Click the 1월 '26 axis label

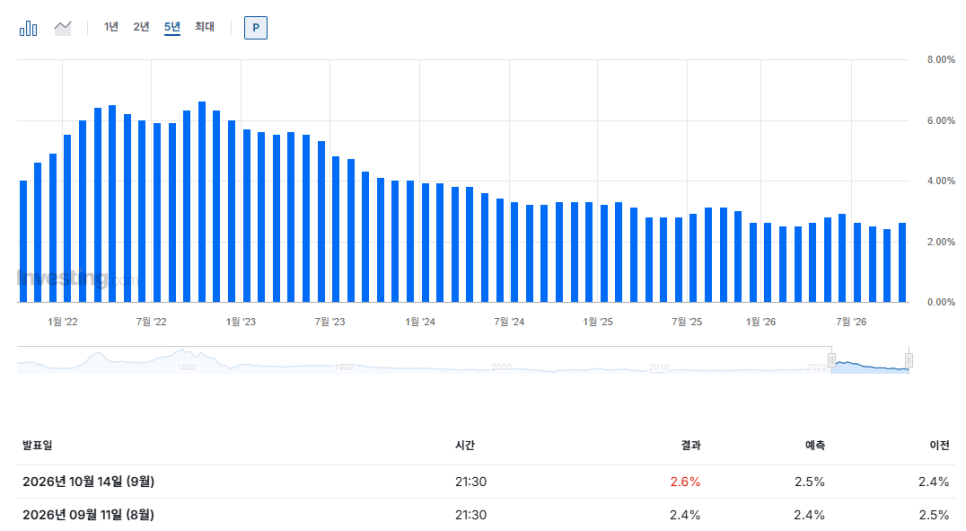(x=761, y=322)
